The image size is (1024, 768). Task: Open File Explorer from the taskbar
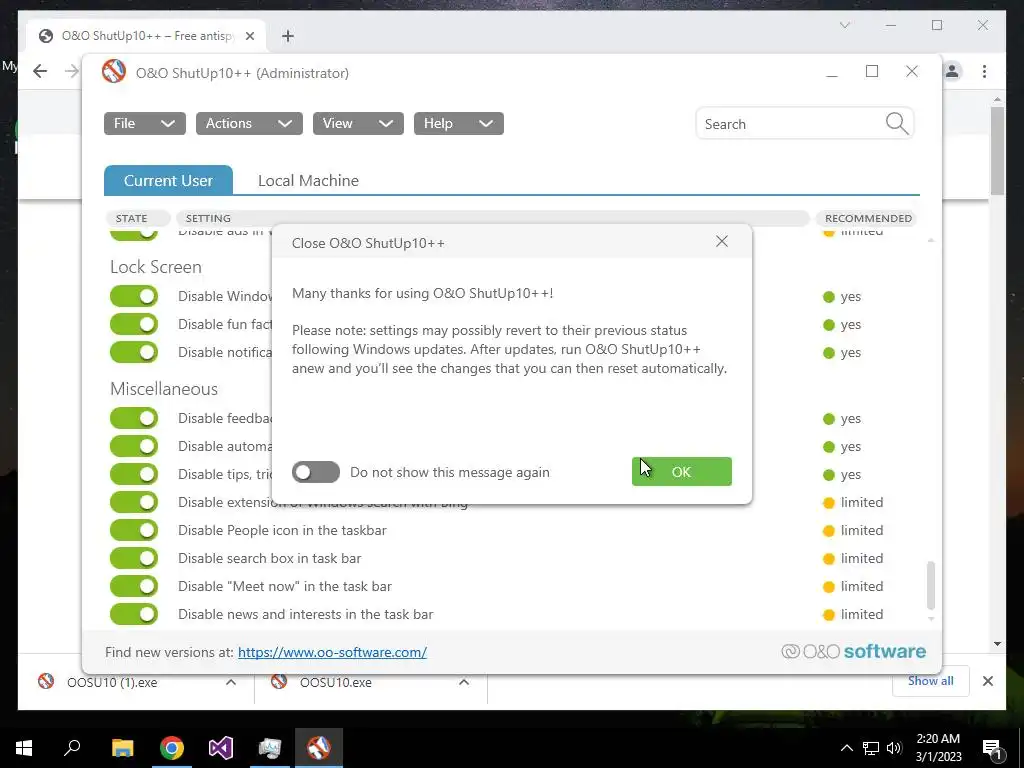pos(122,748)
